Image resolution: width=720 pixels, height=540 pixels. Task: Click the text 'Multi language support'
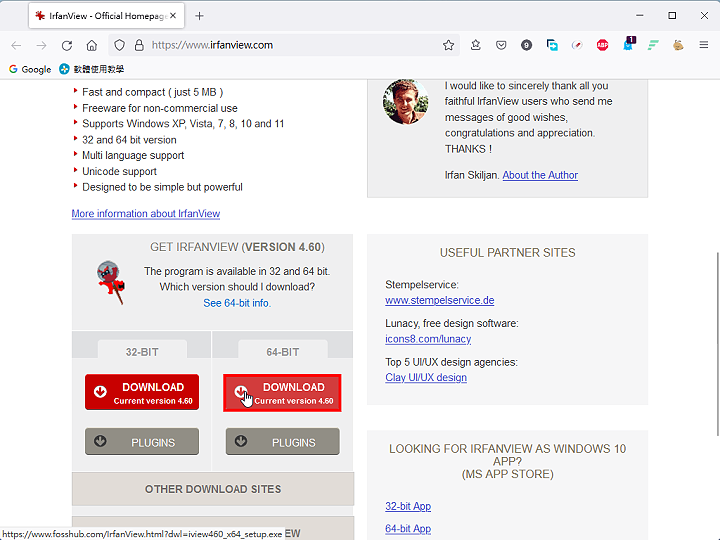pyautogui.click(x=133, y=156)
